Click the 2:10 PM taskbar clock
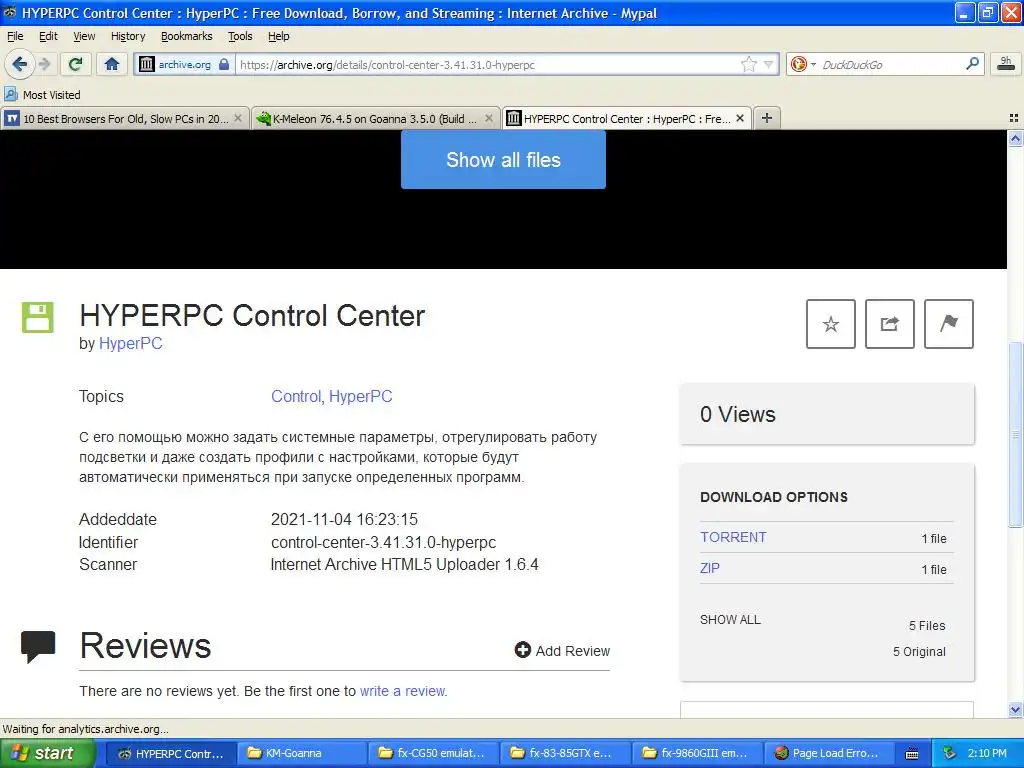The width and height of the screenshot is (1024, 768). pos(987,753)
